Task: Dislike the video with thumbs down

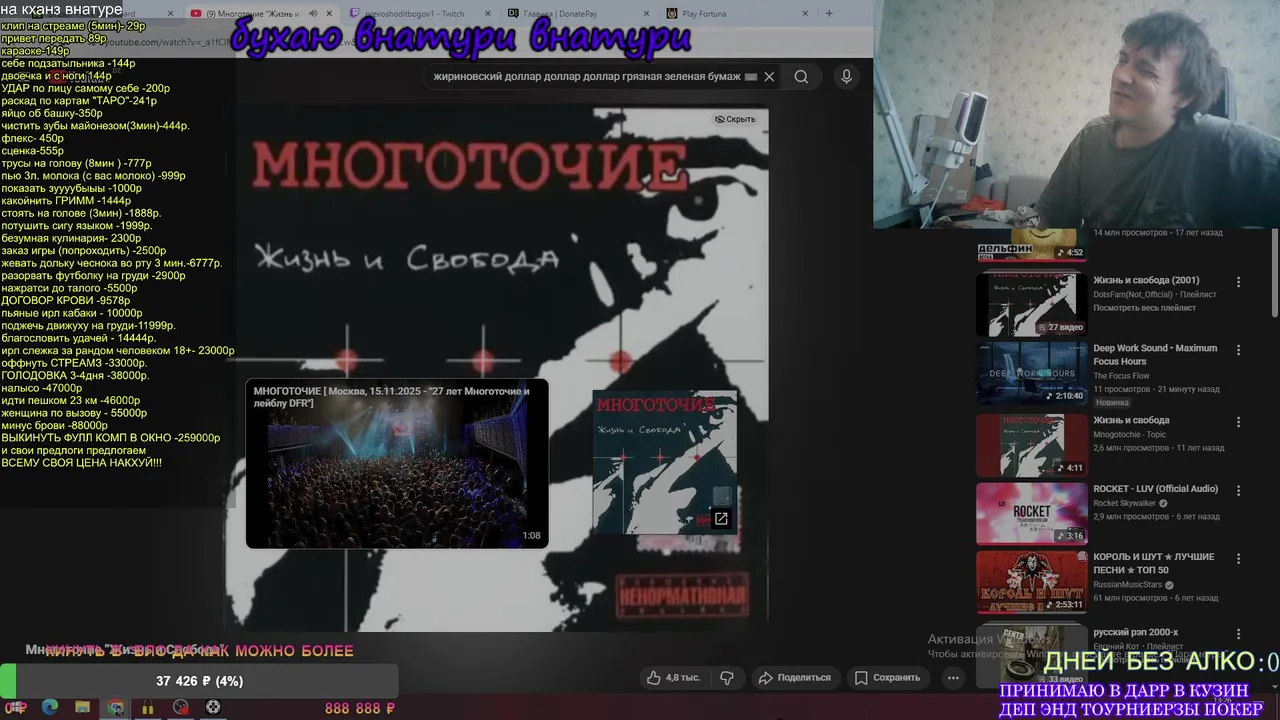Action: (x=727, y=677)
